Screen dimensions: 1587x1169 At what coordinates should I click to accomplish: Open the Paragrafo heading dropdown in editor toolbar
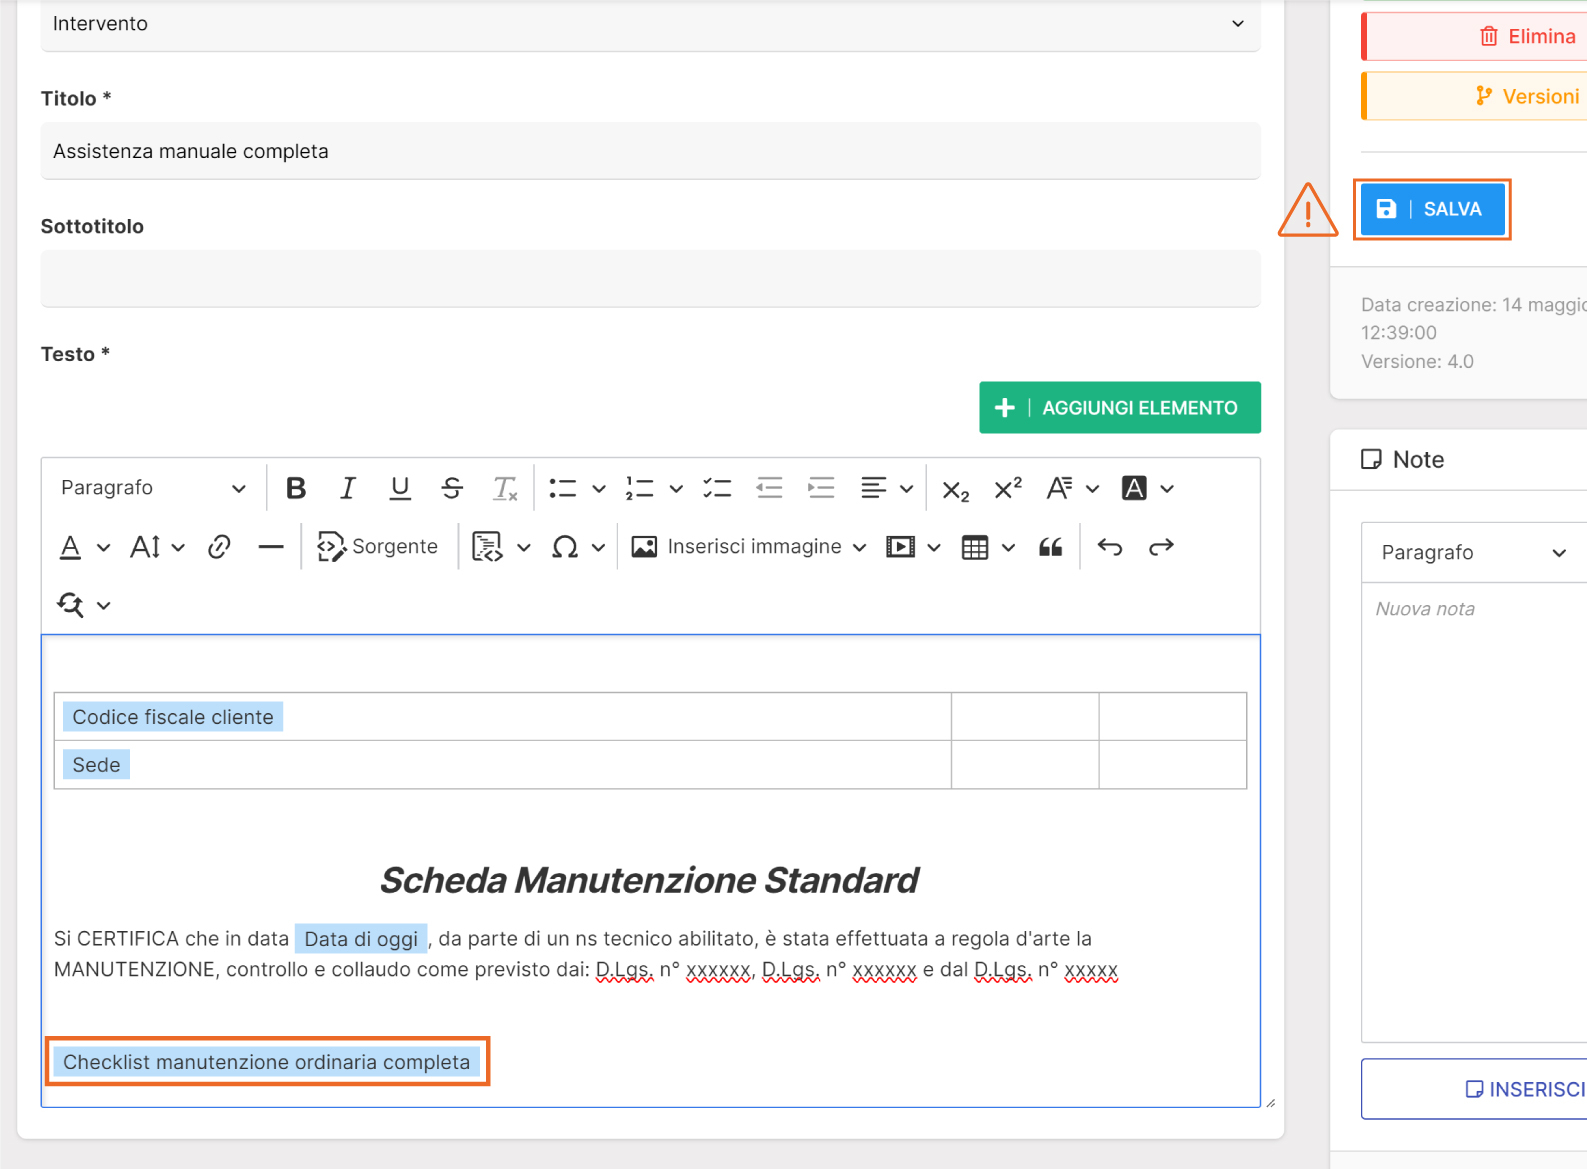153,488
